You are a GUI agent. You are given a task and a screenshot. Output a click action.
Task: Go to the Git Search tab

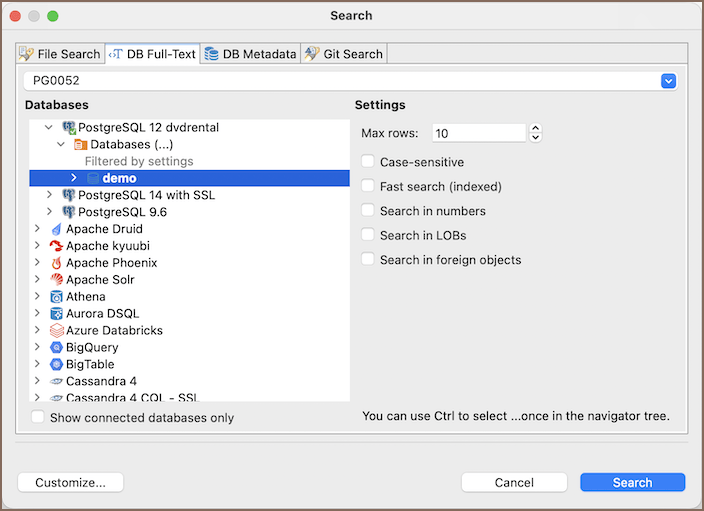pyautogui.click(x=344, y=54)
